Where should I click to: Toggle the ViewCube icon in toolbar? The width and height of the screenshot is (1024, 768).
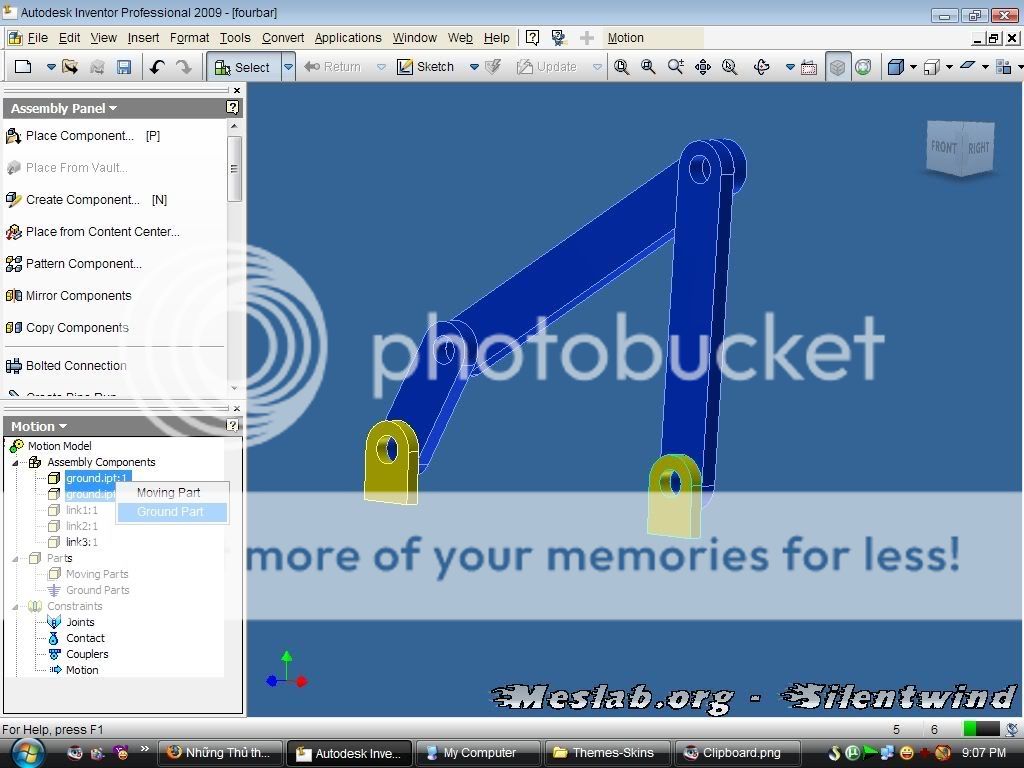837,67
